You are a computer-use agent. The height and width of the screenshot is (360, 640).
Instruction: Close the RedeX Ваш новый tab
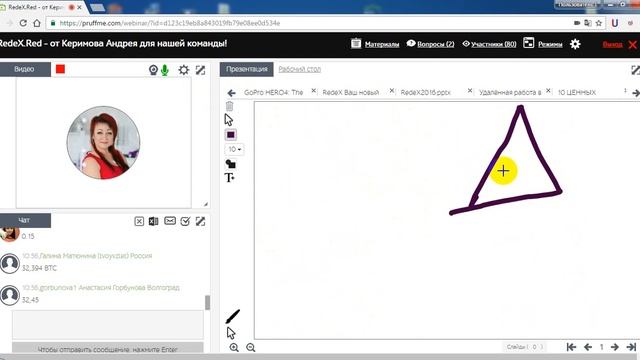392,91
